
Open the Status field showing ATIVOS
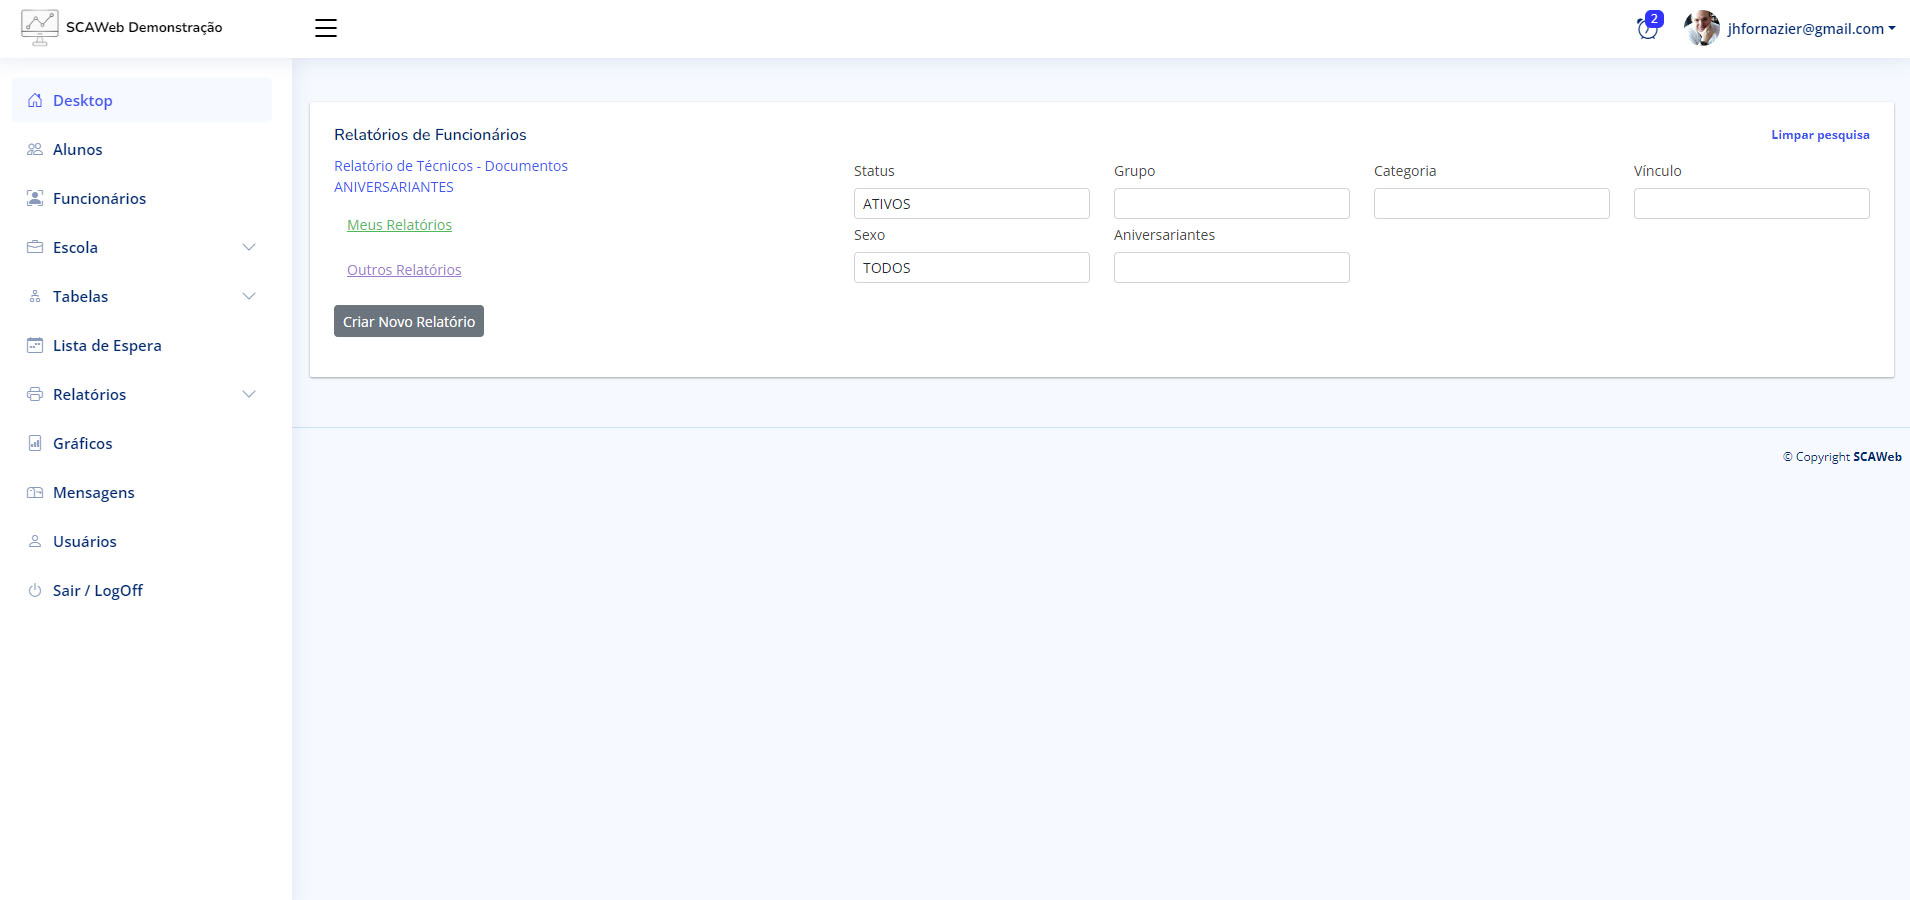click(971, 204)
